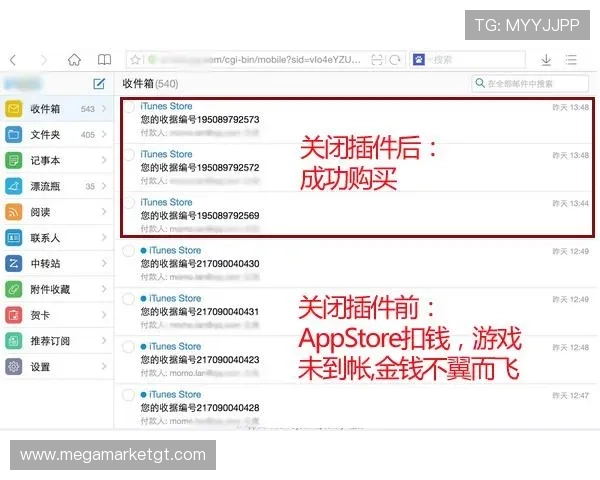The height and width of the screenshot is (480, 600).
Task: Open the browser home page icon
Action: [74, 60]
